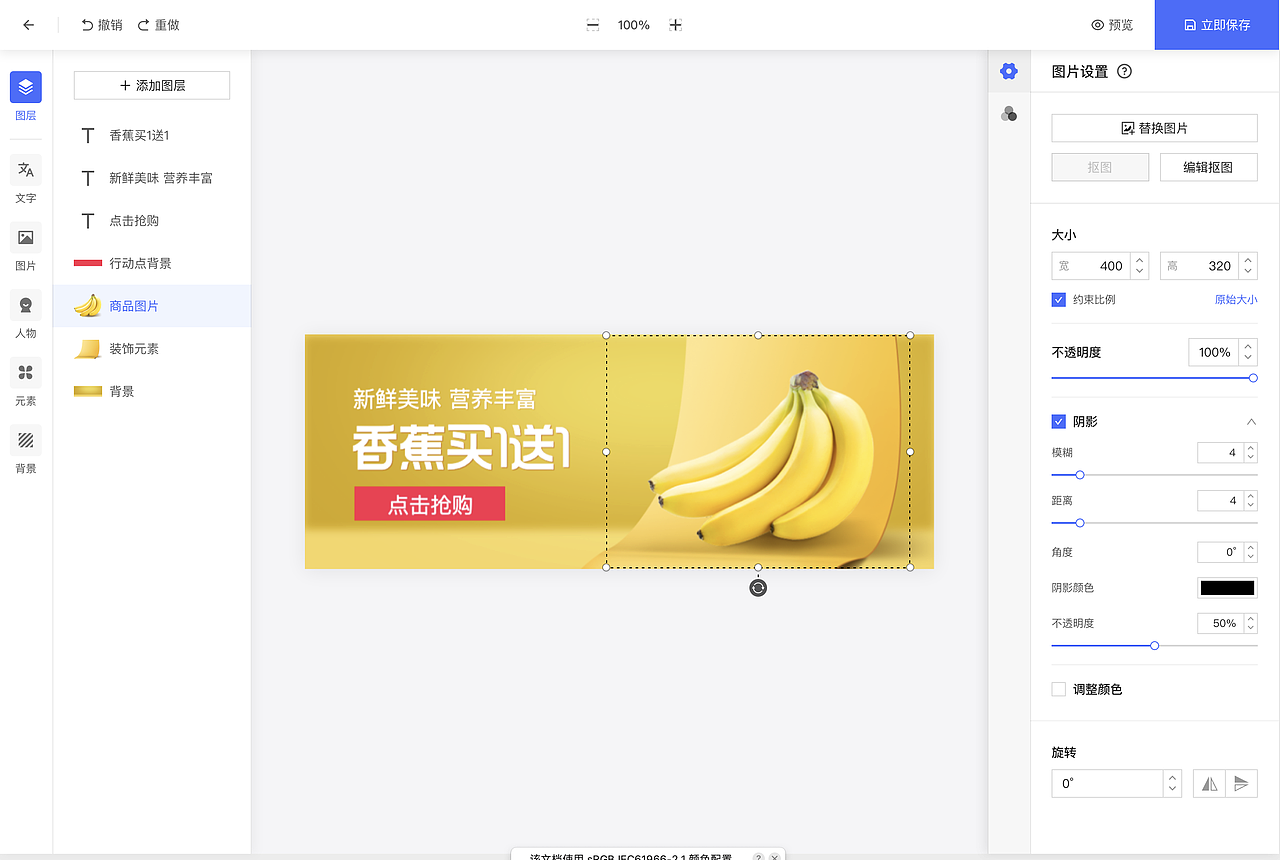This screenshot has width=1280, height=860.
Task: Switch to the filter adjustments tab
Action: coord(1008,113)
